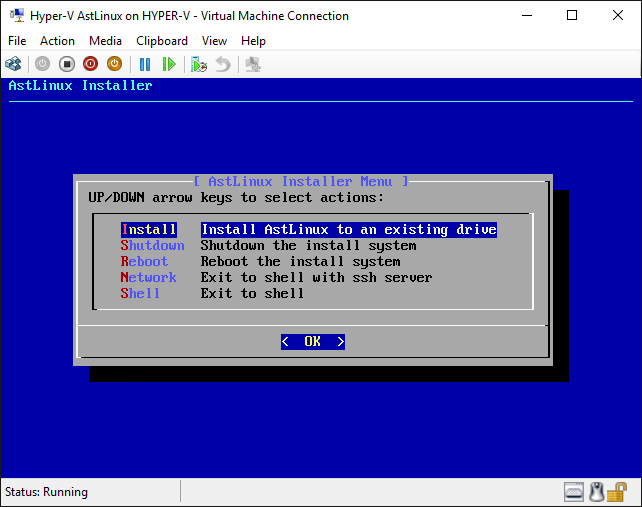Click the Turn Off (stop) toolbar icon
Screen dimensions: 642x507
67,64
